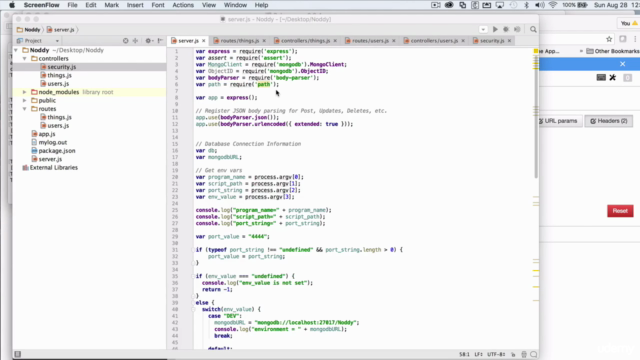Hide the Project tool window icon

pos(160,41)
